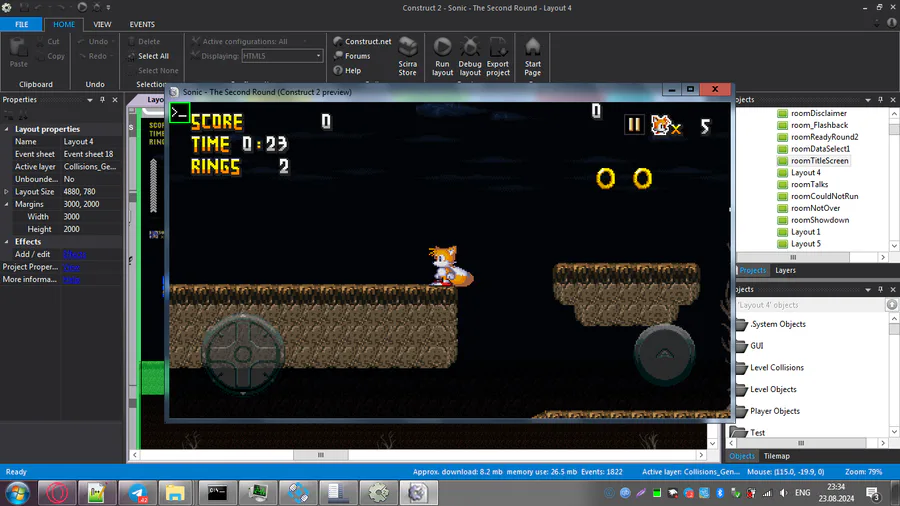900x506 pixels.
Task: Pin the Objects panel
Action: coord(880,290)
